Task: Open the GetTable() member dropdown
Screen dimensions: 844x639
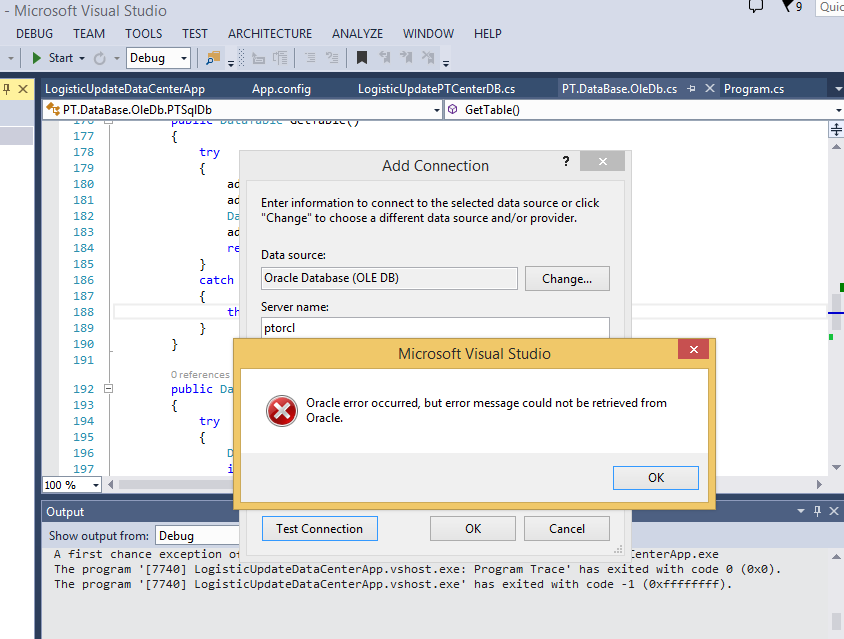Action: [839, 110]
